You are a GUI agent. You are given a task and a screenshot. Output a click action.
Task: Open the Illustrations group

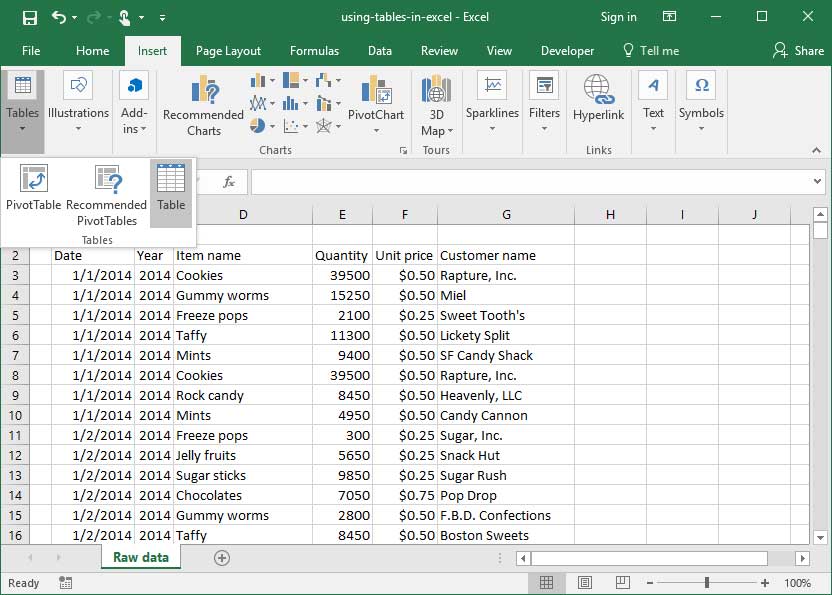pyautogui.click(x=78, y=104)
